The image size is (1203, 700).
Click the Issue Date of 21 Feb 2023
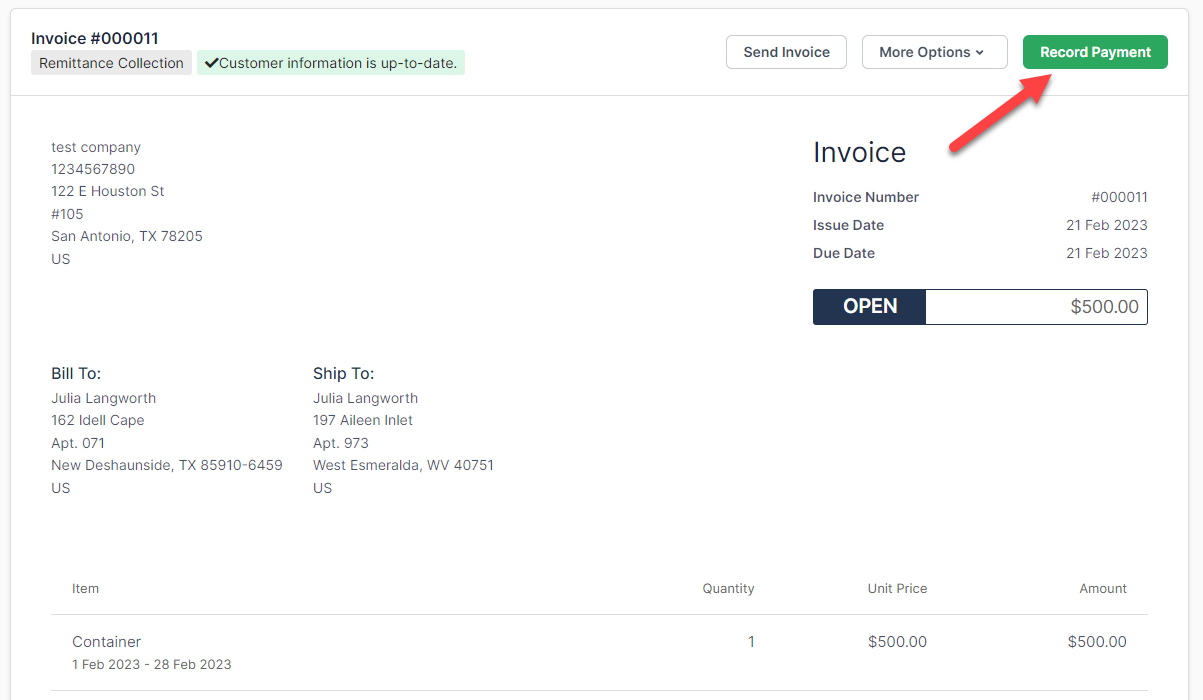pyautogui.click(x=1106, y=225)
